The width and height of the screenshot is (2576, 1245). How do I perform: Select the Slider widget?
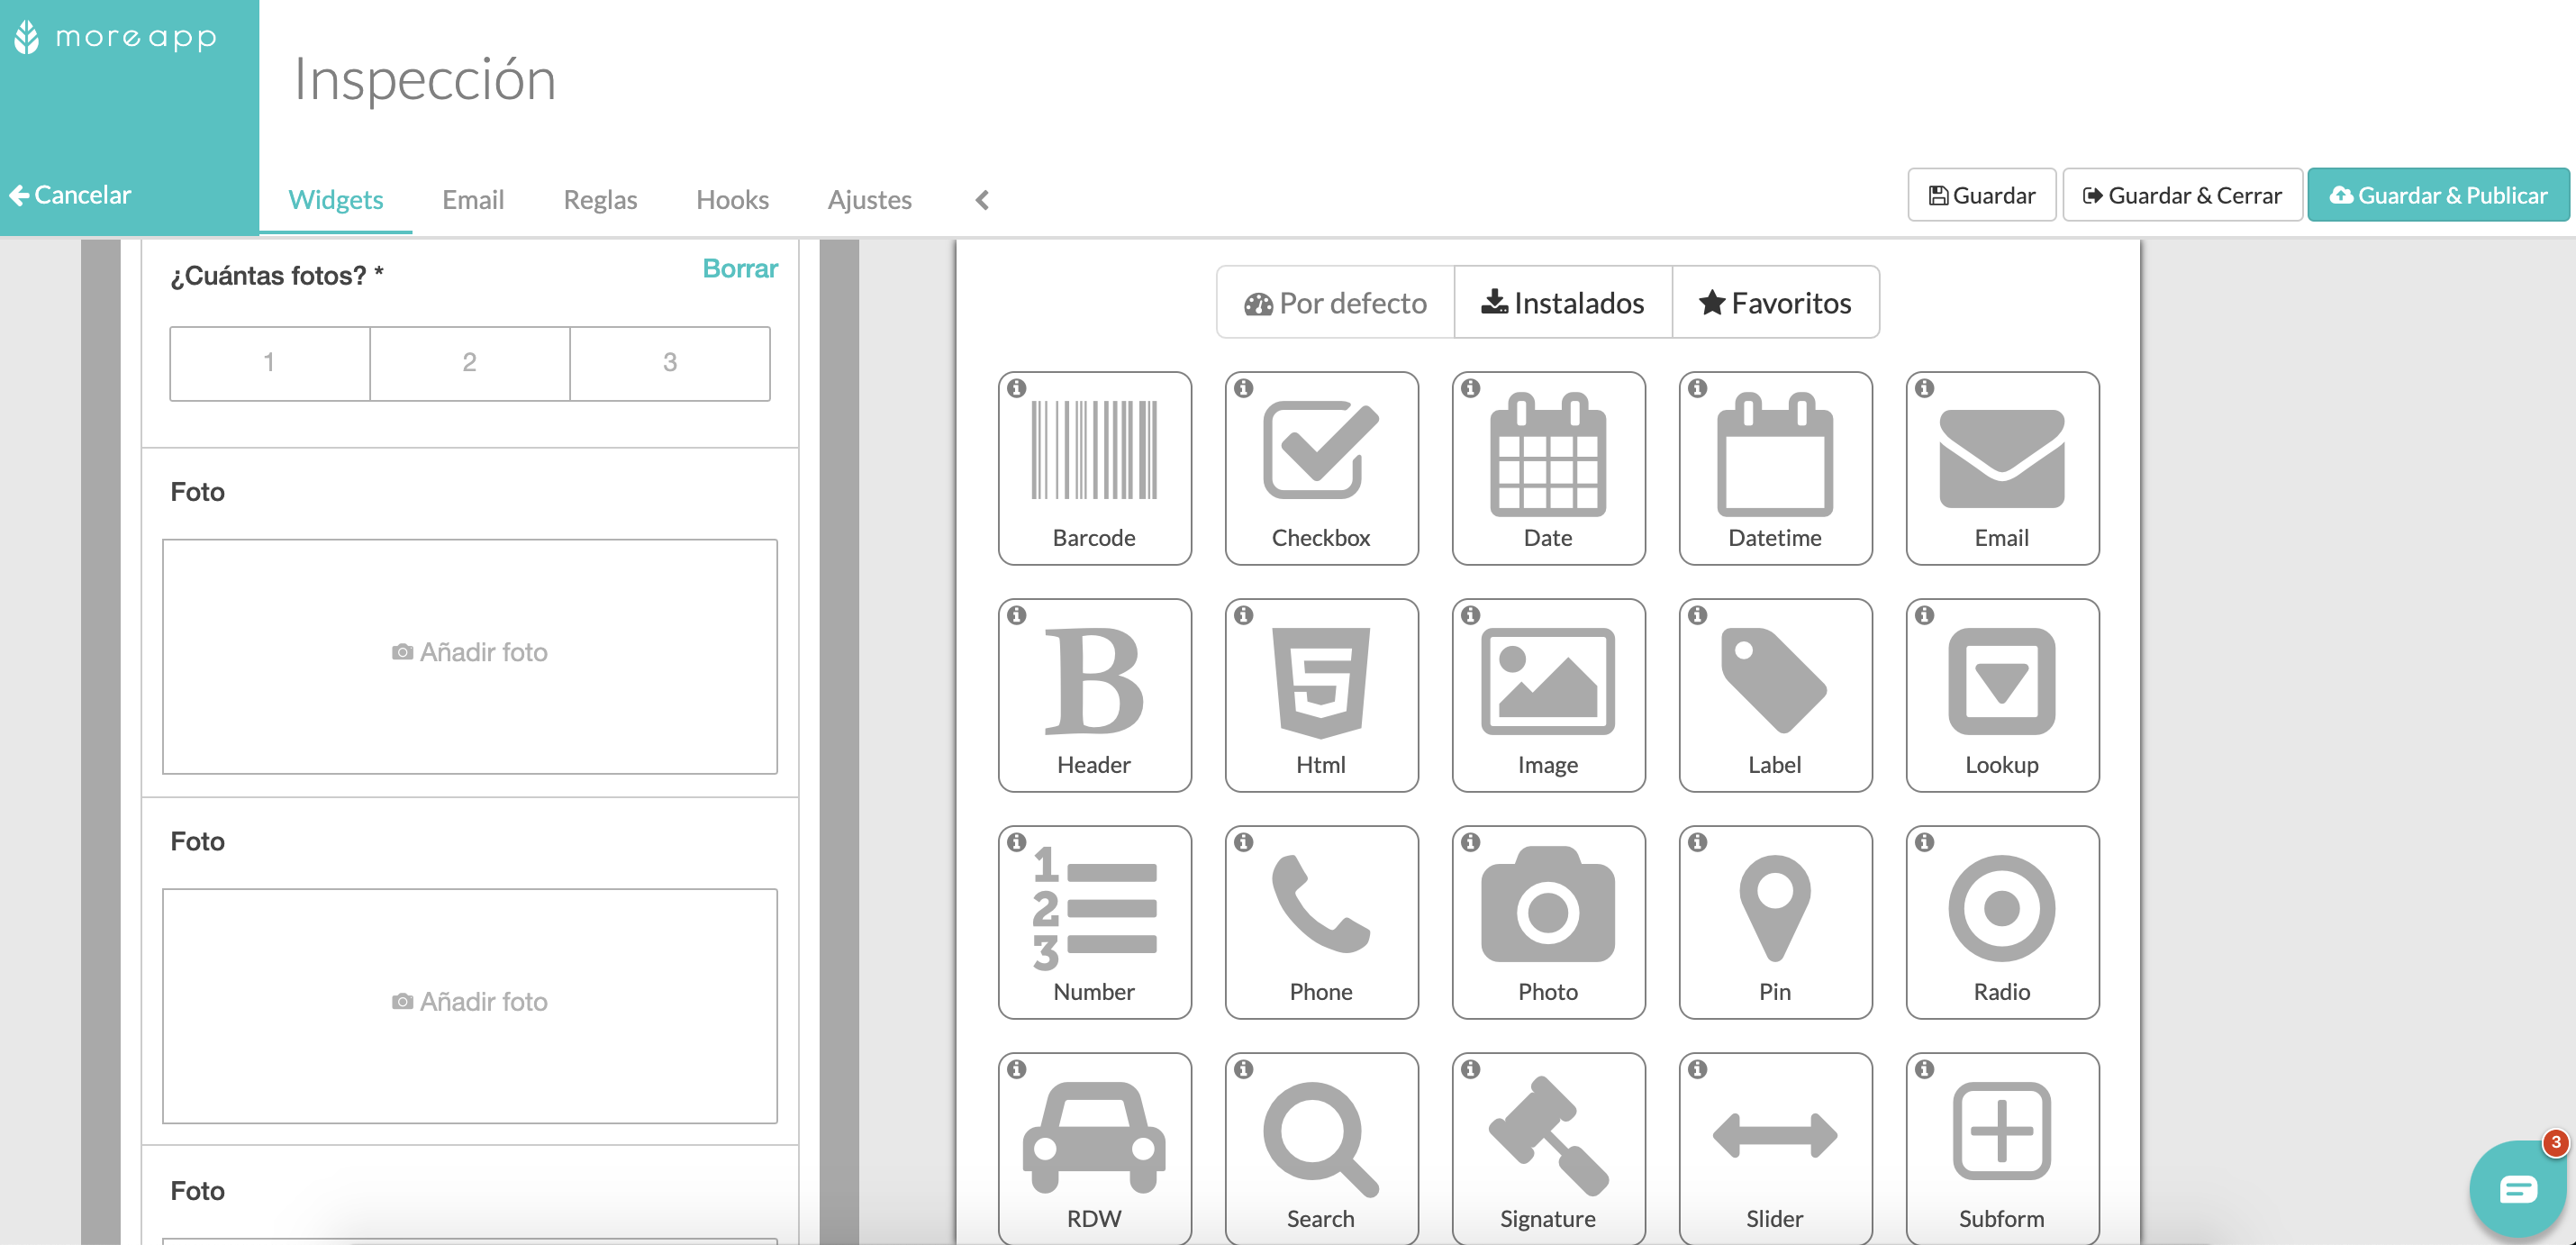pos(1774,1143)
